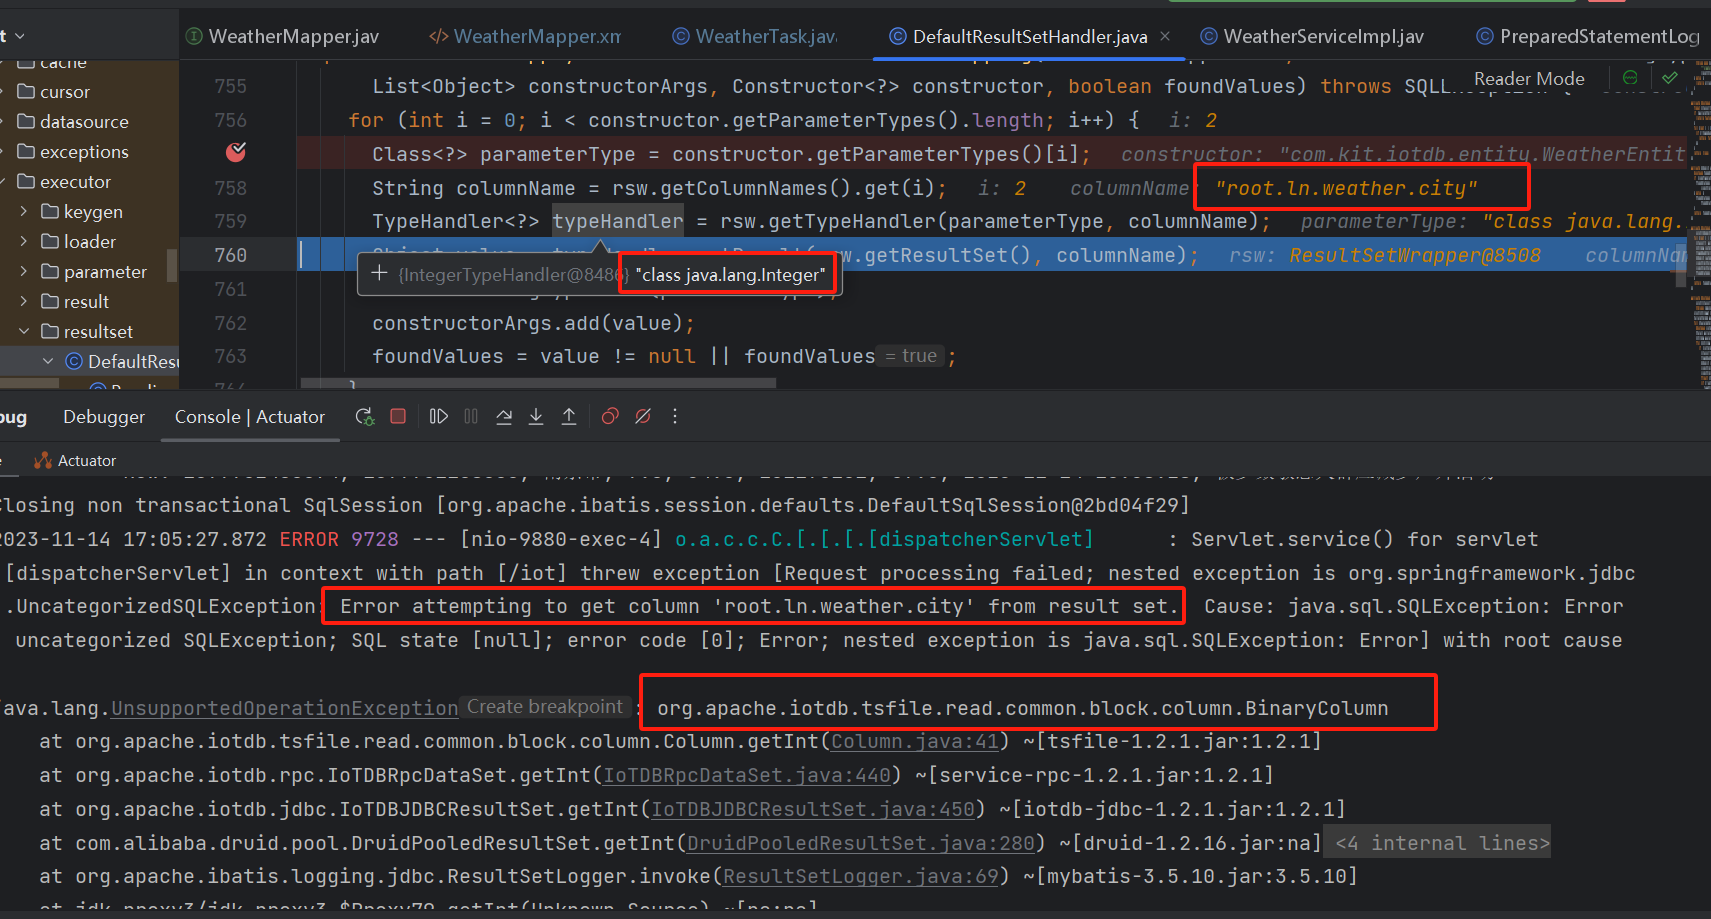Enable Reader Mode in the editor
Image resolution: width=1711 pixels, height=919 pixels.
click(x=1529, y=78)
